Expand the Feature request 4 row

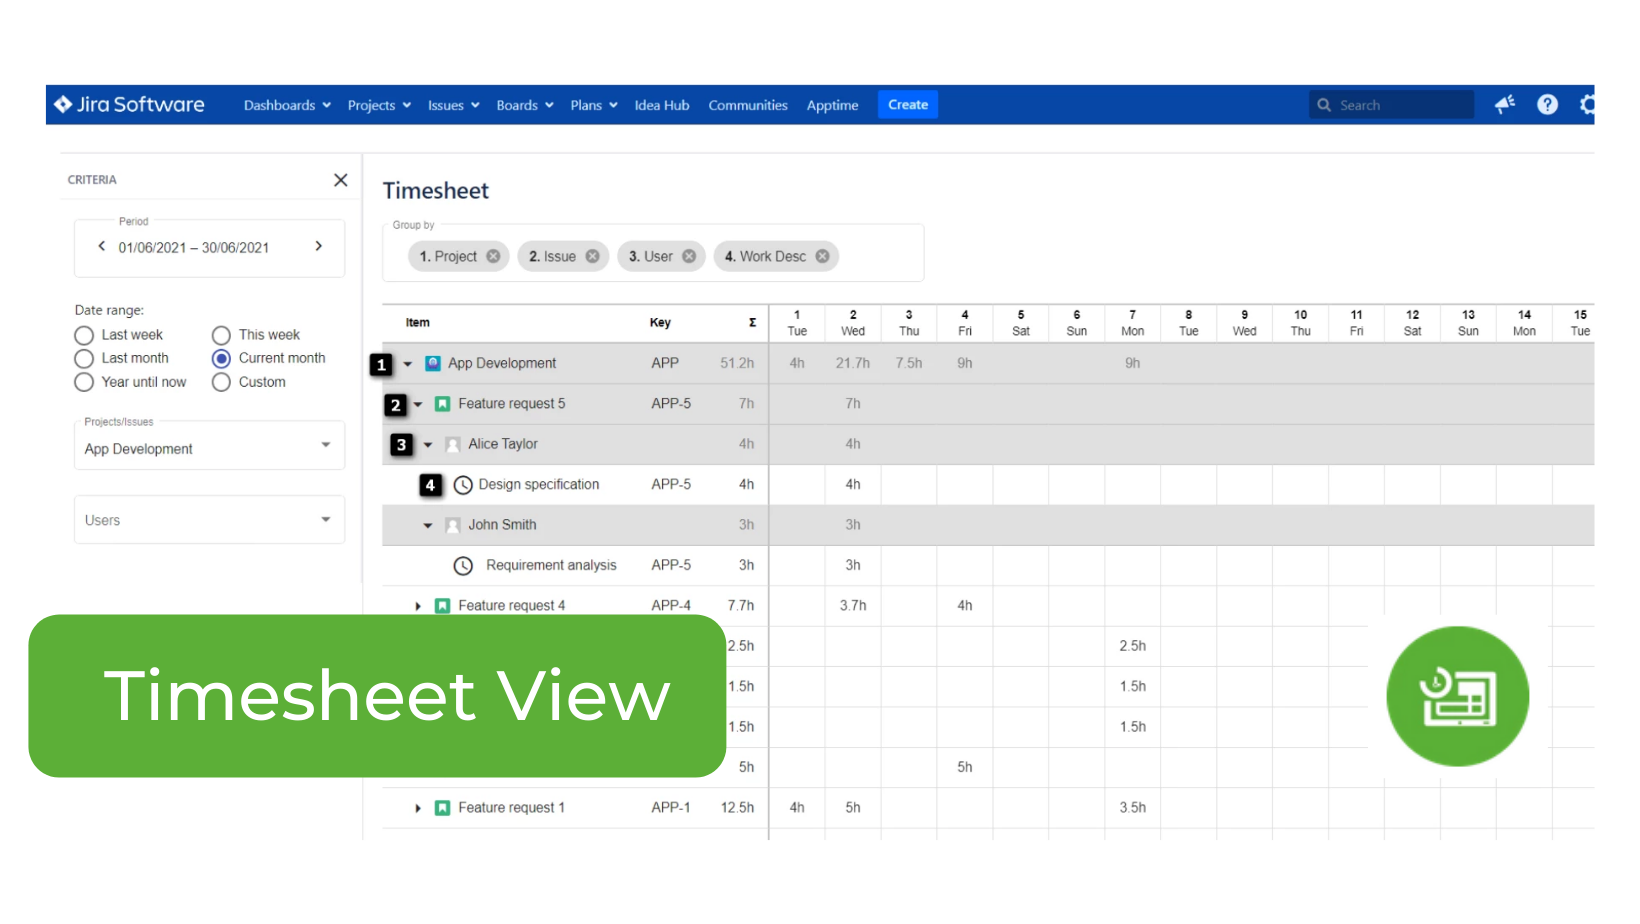tap(418, 606)
